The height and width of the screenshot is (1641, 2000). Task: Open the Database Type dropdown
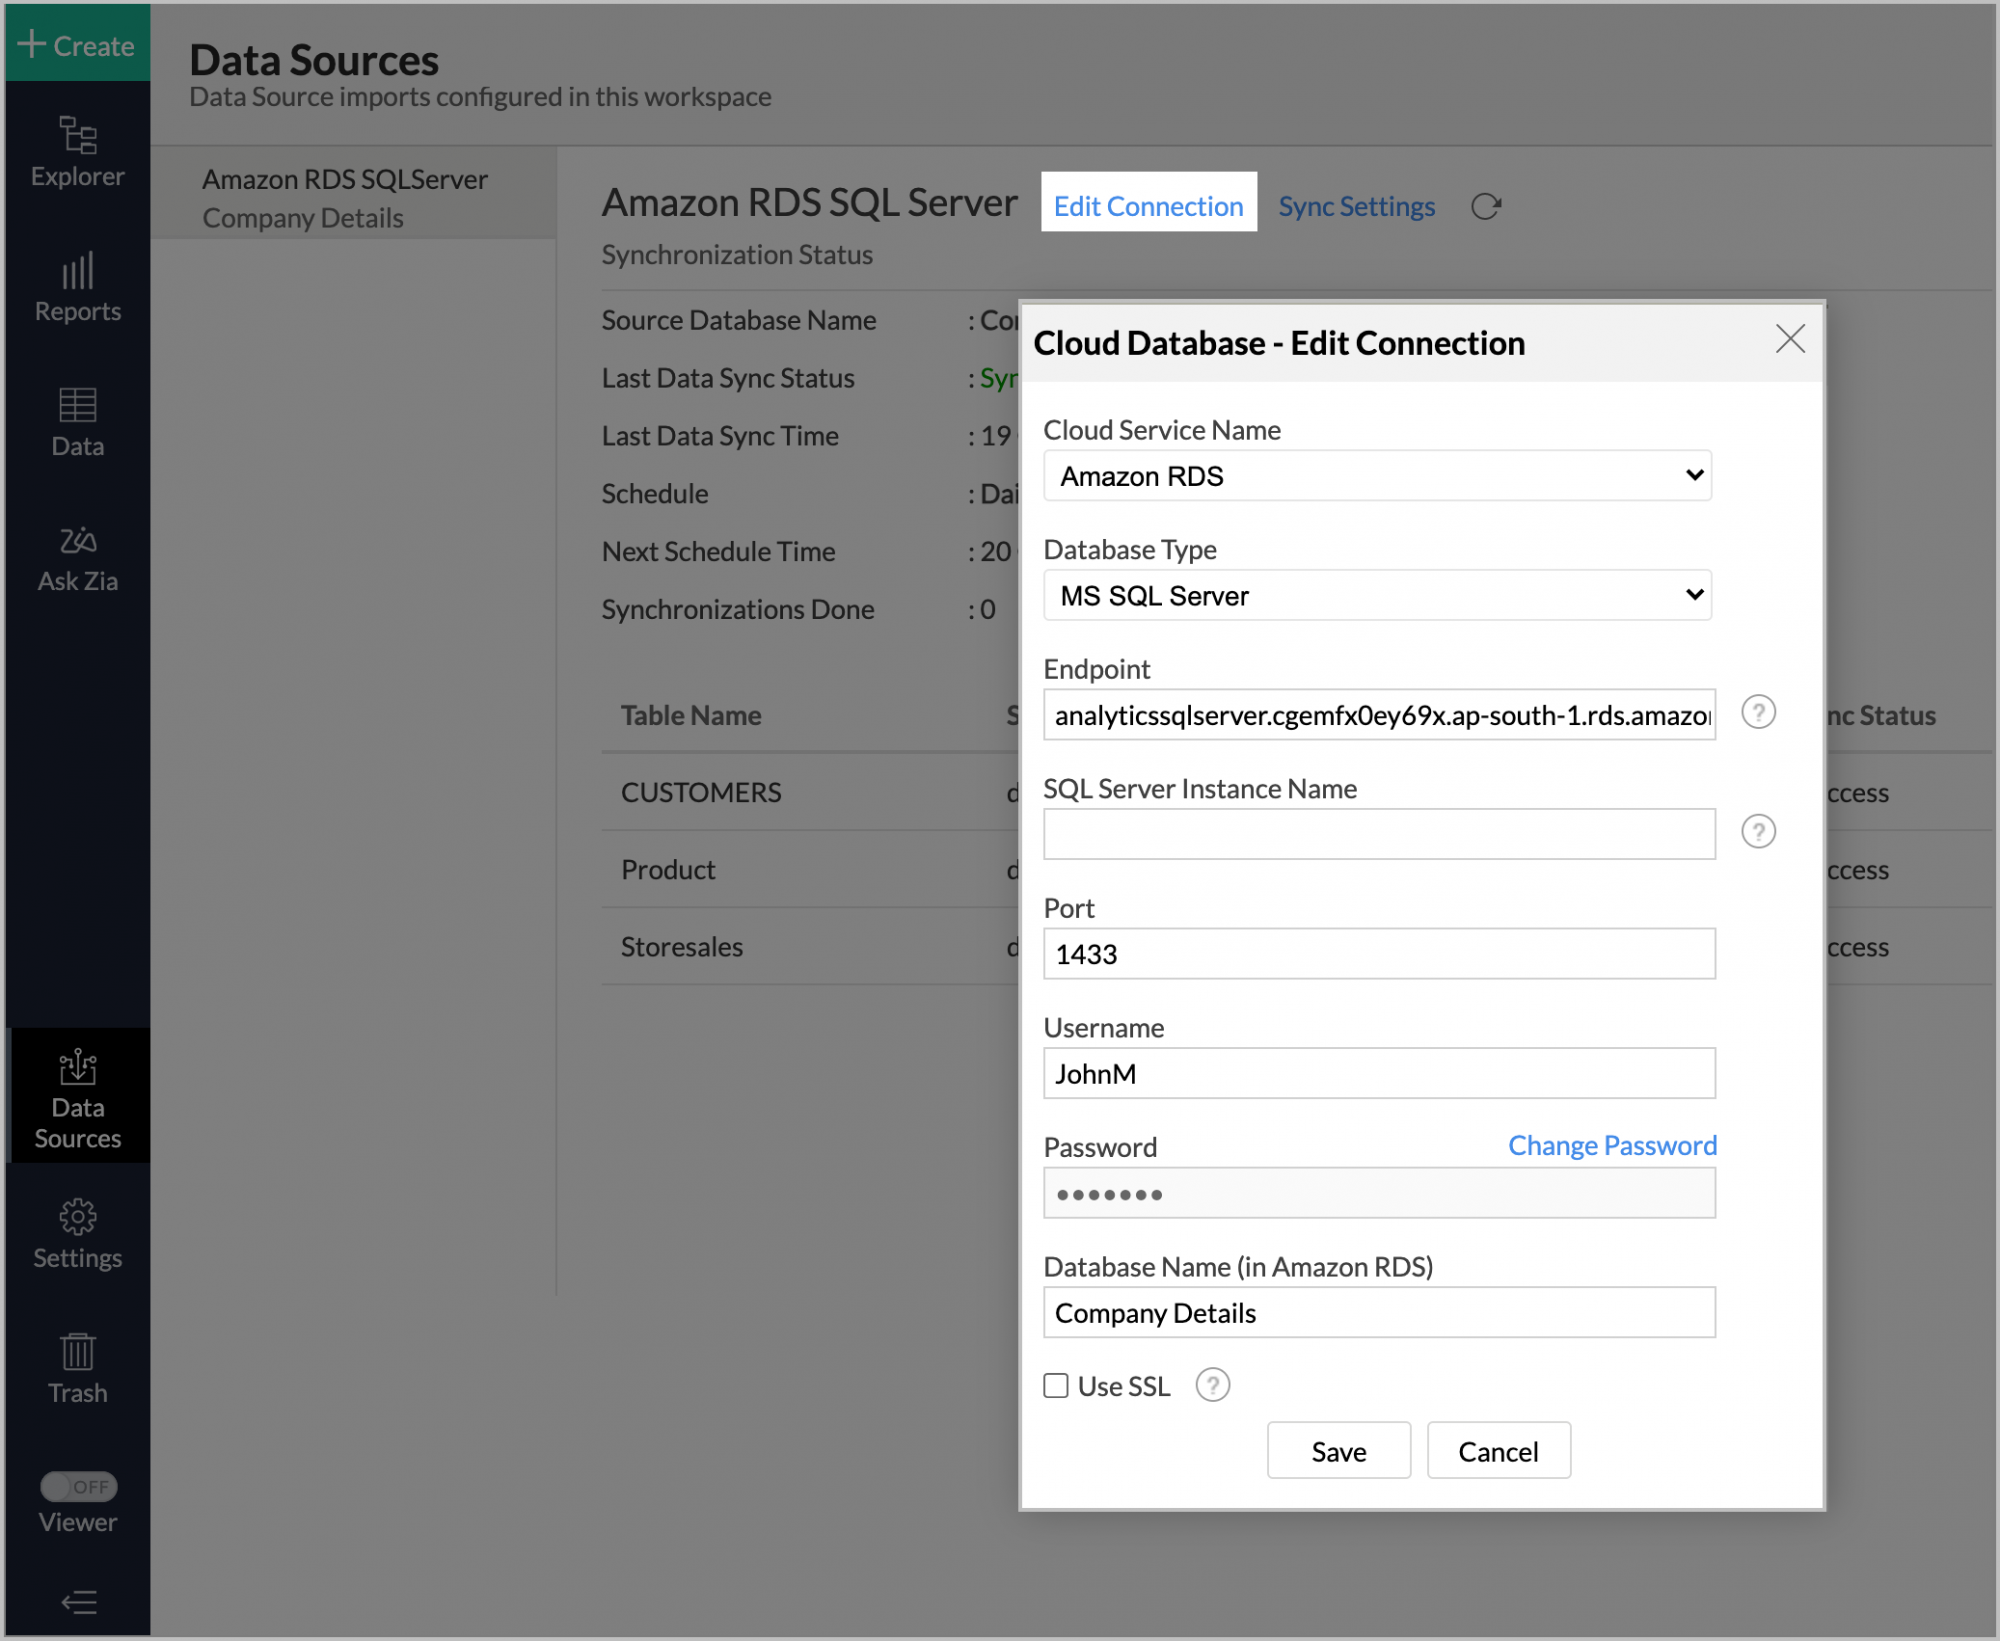point(1376,595)
